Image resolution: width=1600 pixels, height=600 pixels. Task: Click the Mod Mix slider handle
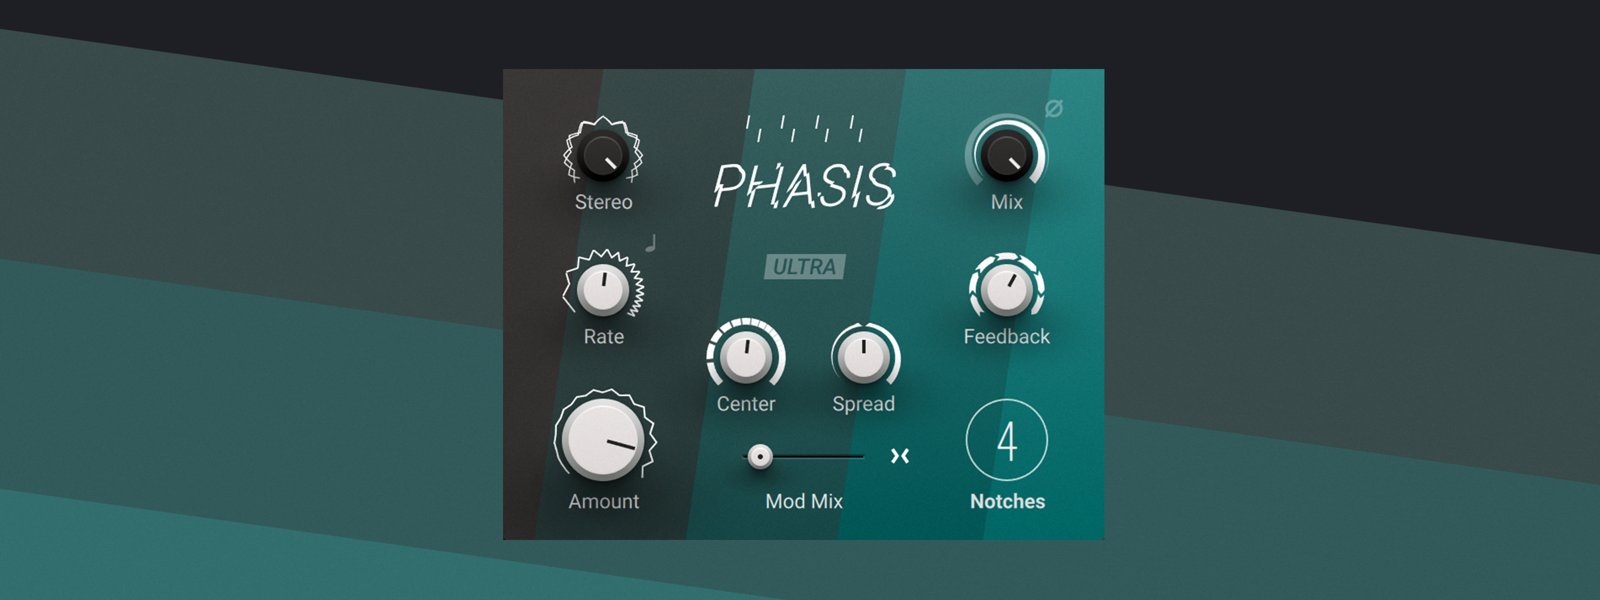760,457
